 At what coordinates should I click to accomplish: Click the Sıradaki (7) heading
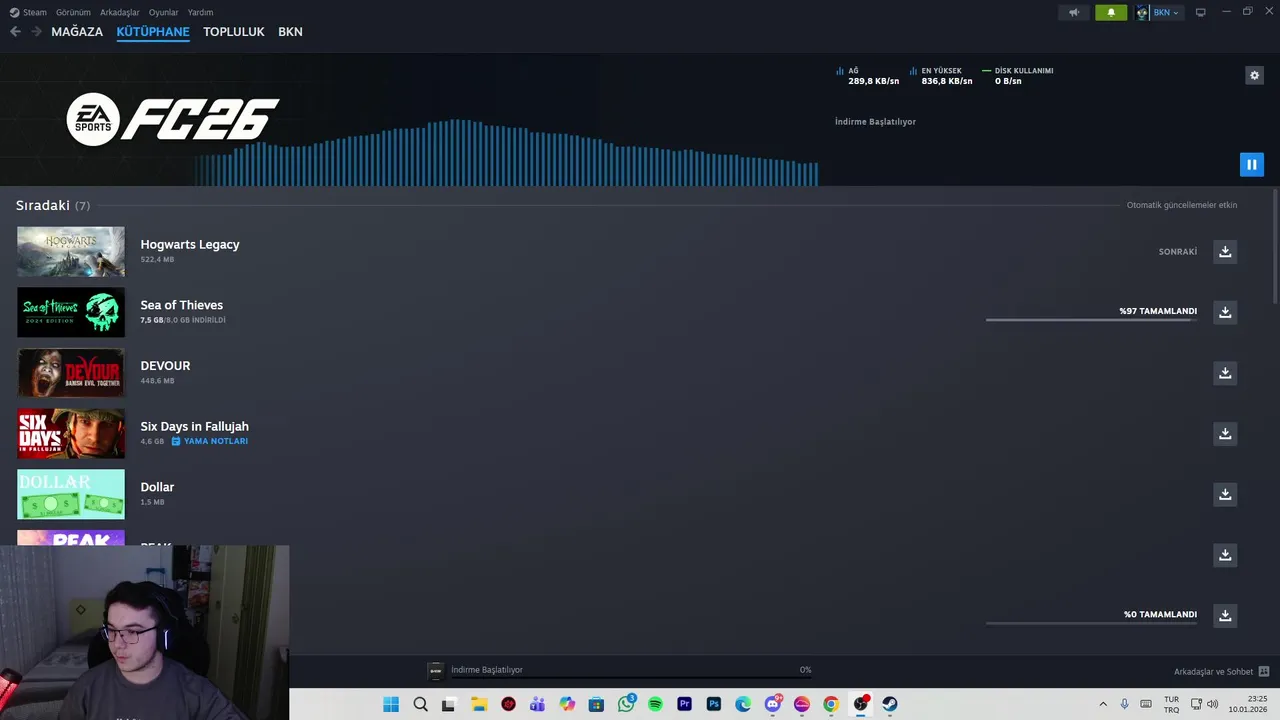[53, 205]
